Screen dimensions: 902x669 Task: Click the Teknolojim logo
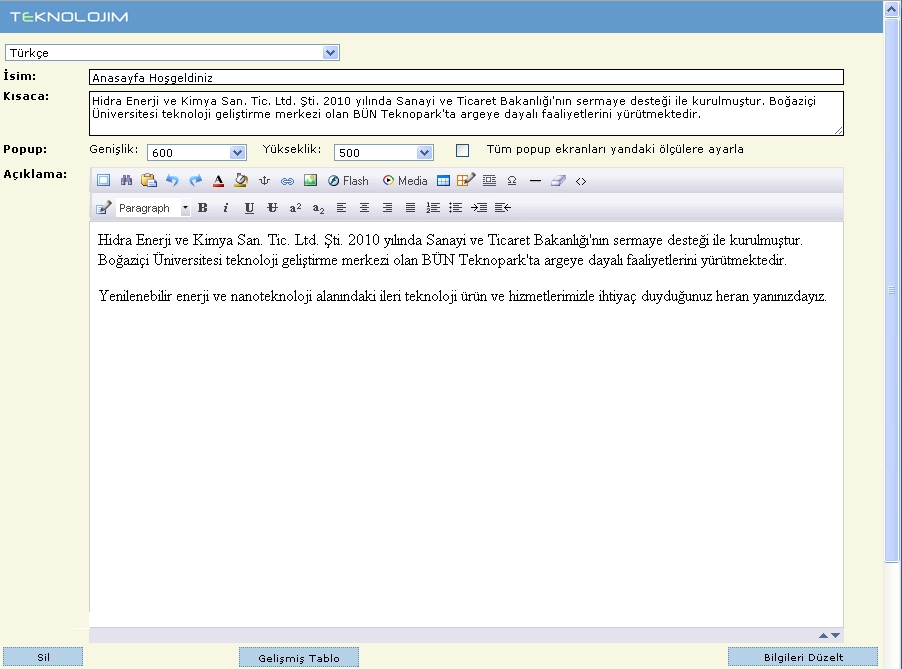coord(69,17)
